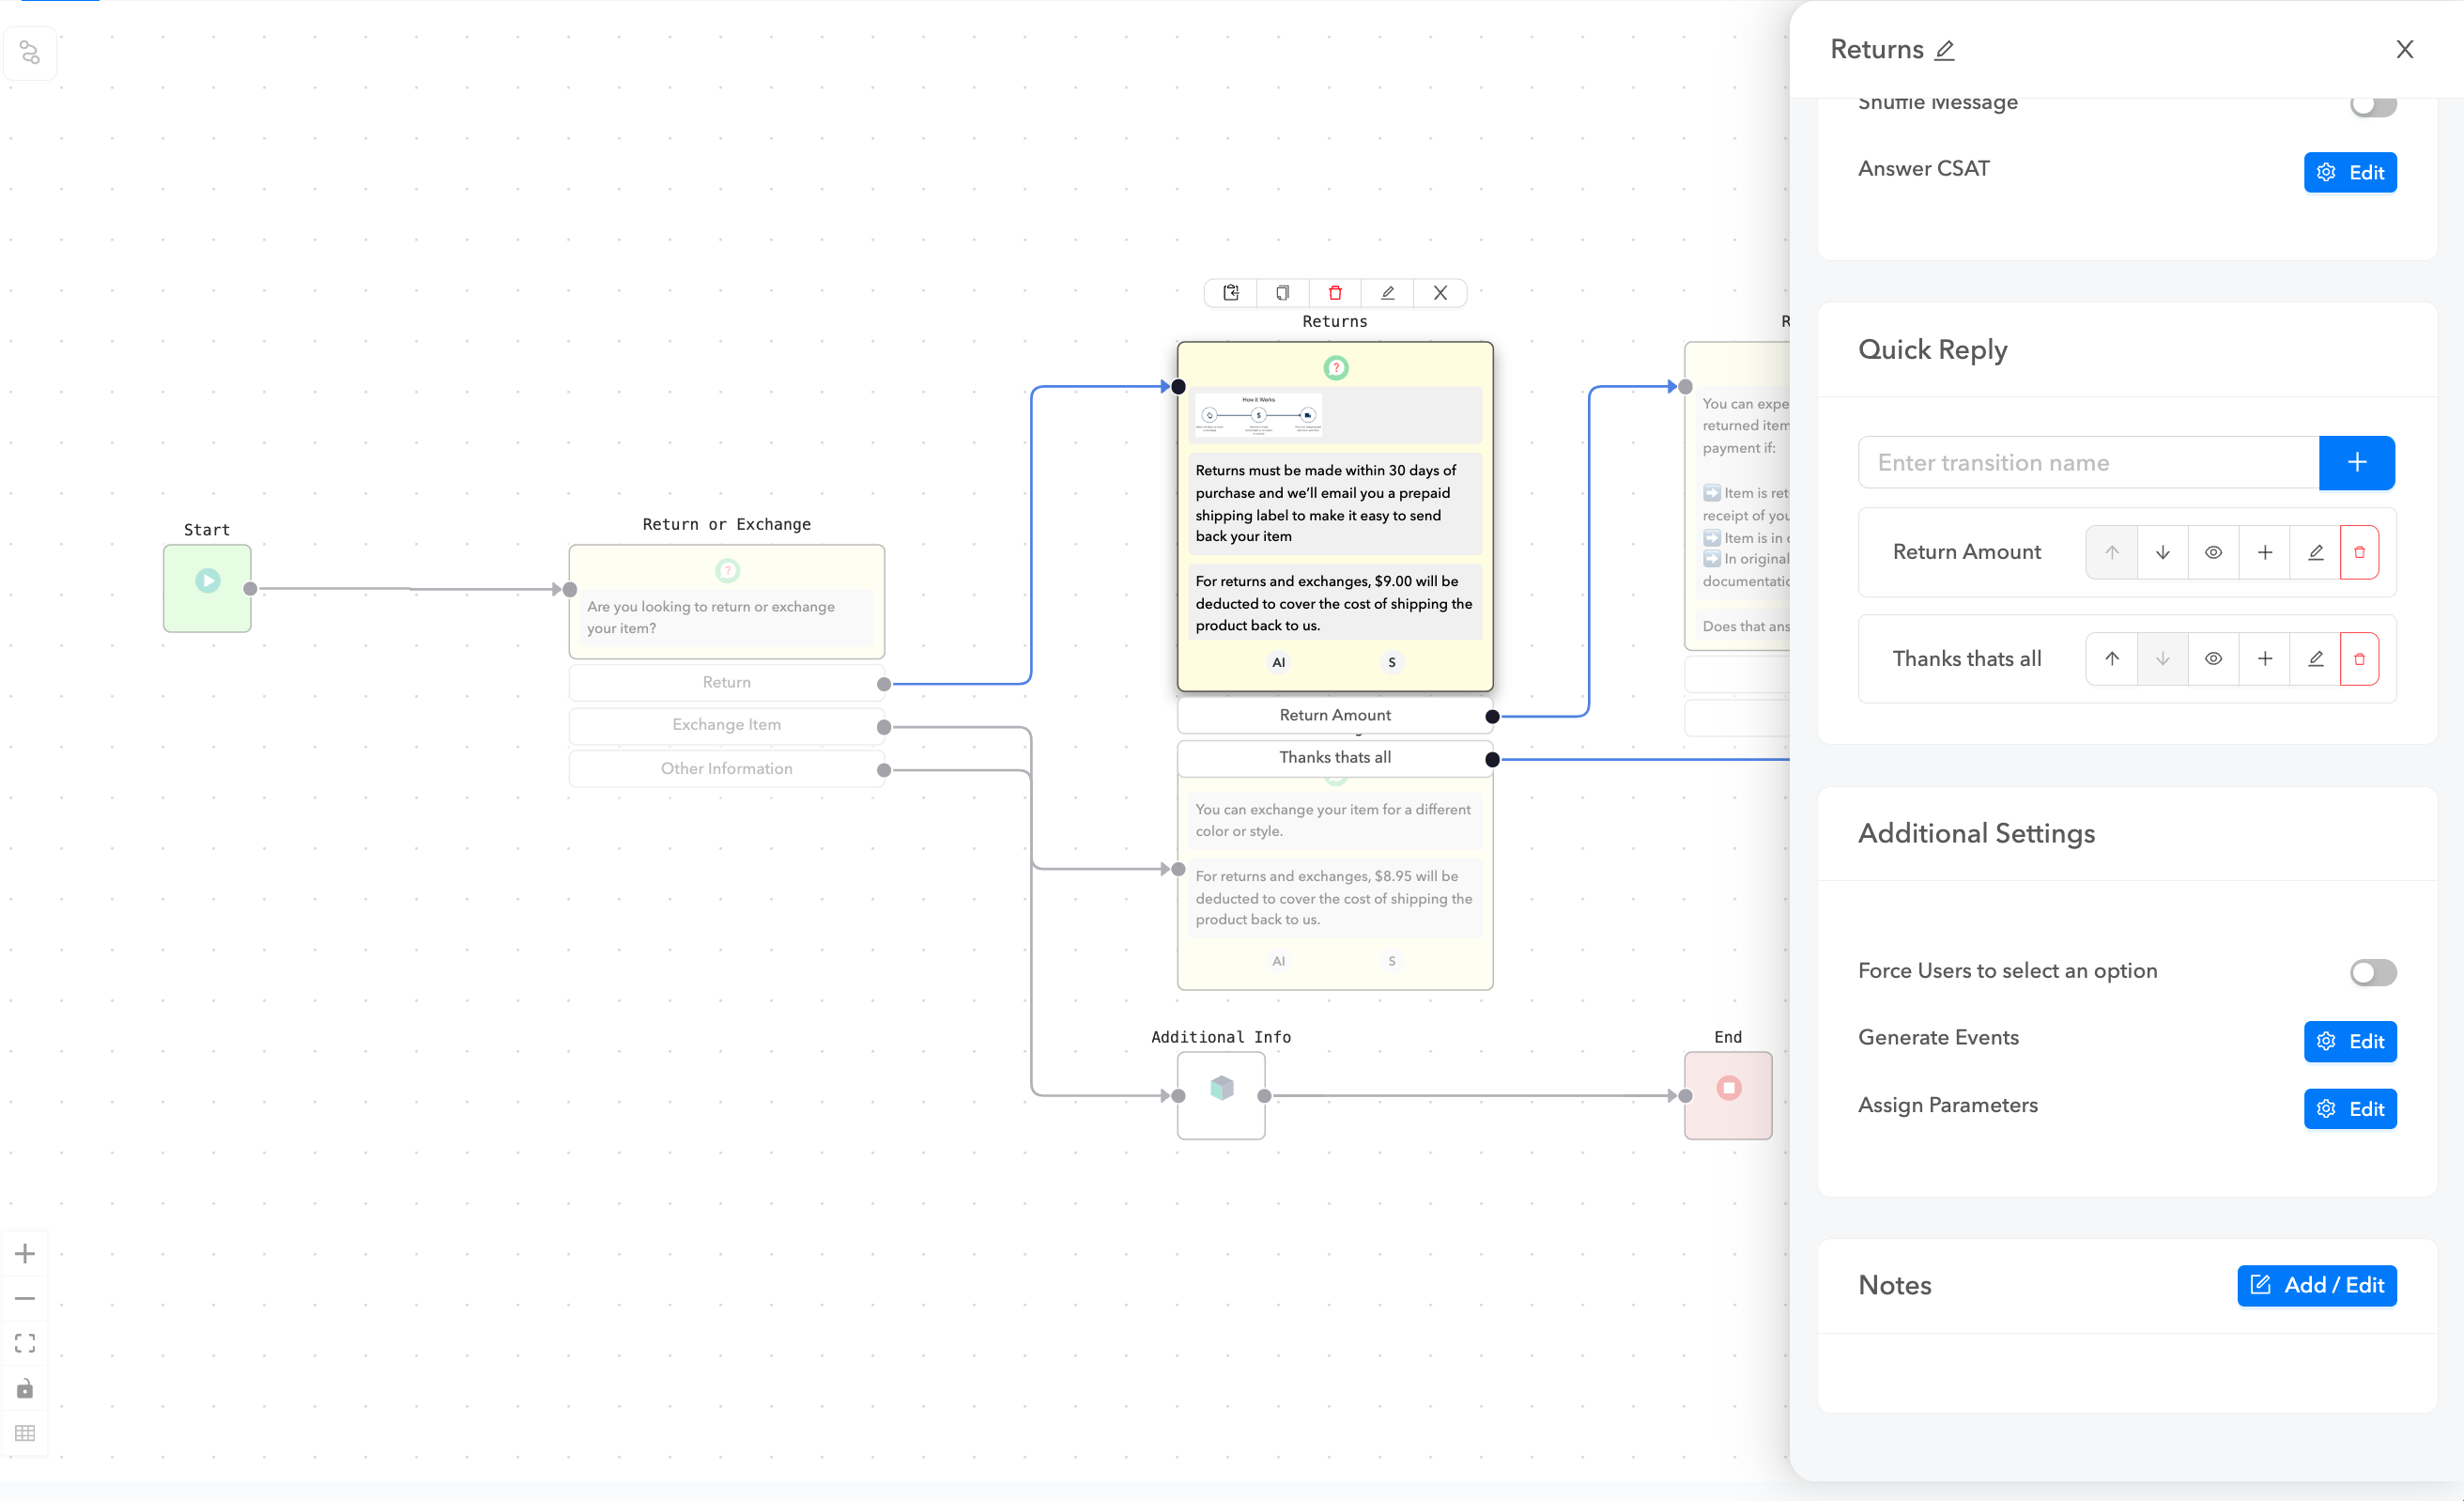Viewport: 2464px width, 1501px height.
Task: Click Add / Edit button for Notes
Action: [2316, 1285]
